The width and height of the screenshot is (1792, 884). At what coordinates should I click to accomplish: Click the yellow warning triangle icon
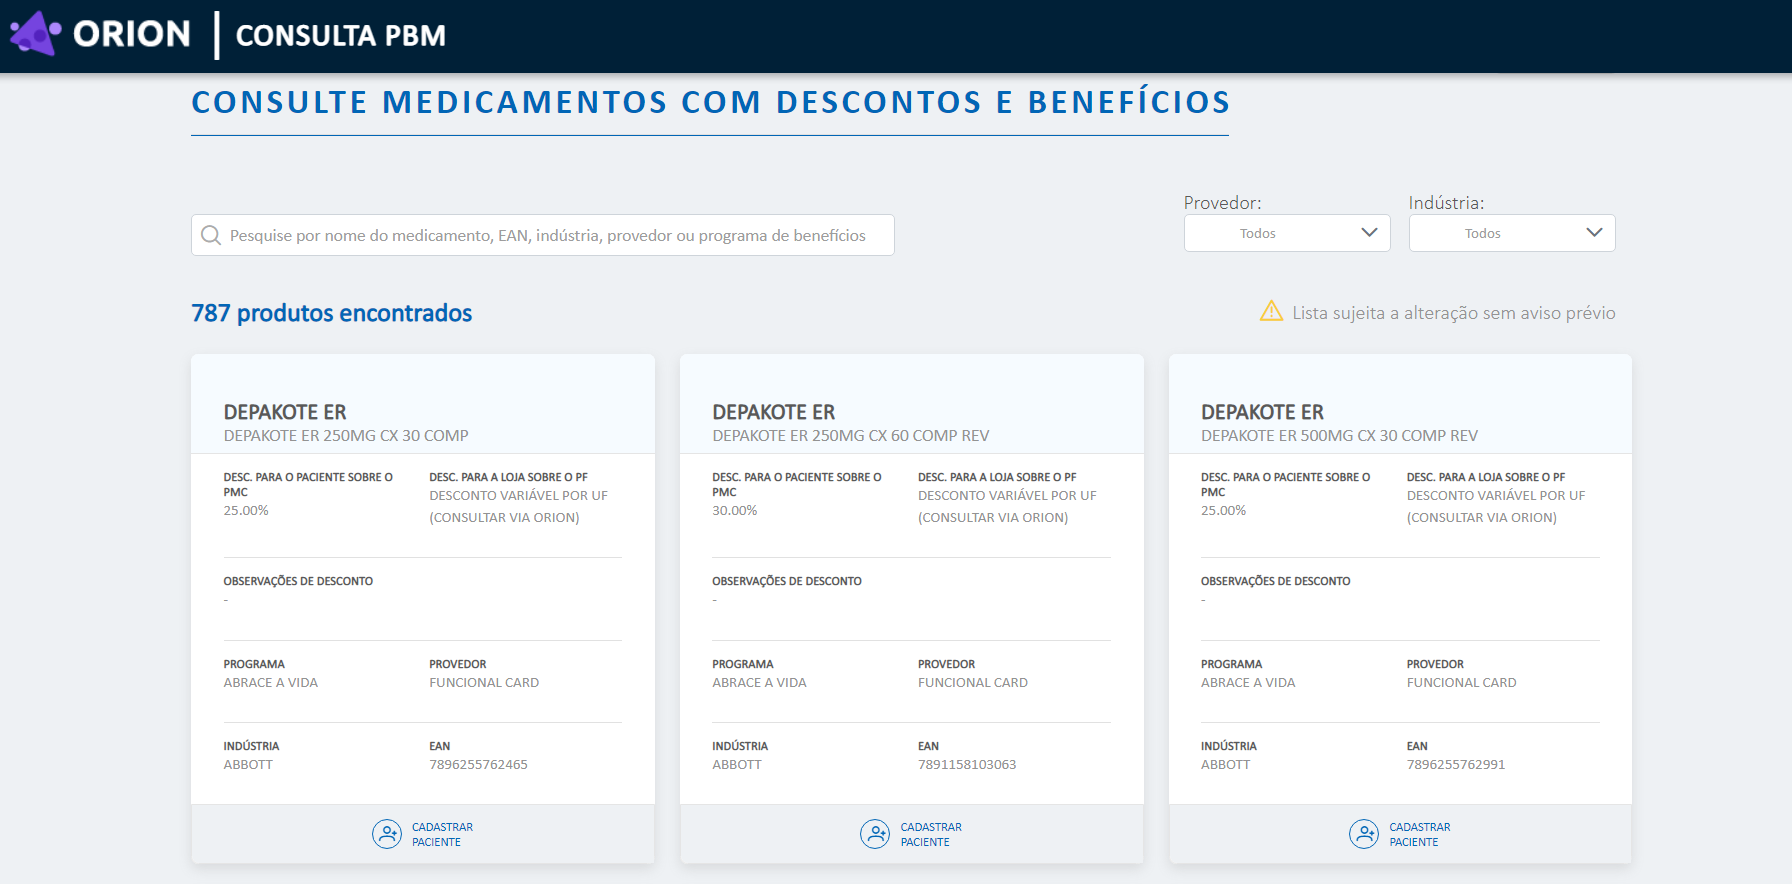[x=1271, y=312]
